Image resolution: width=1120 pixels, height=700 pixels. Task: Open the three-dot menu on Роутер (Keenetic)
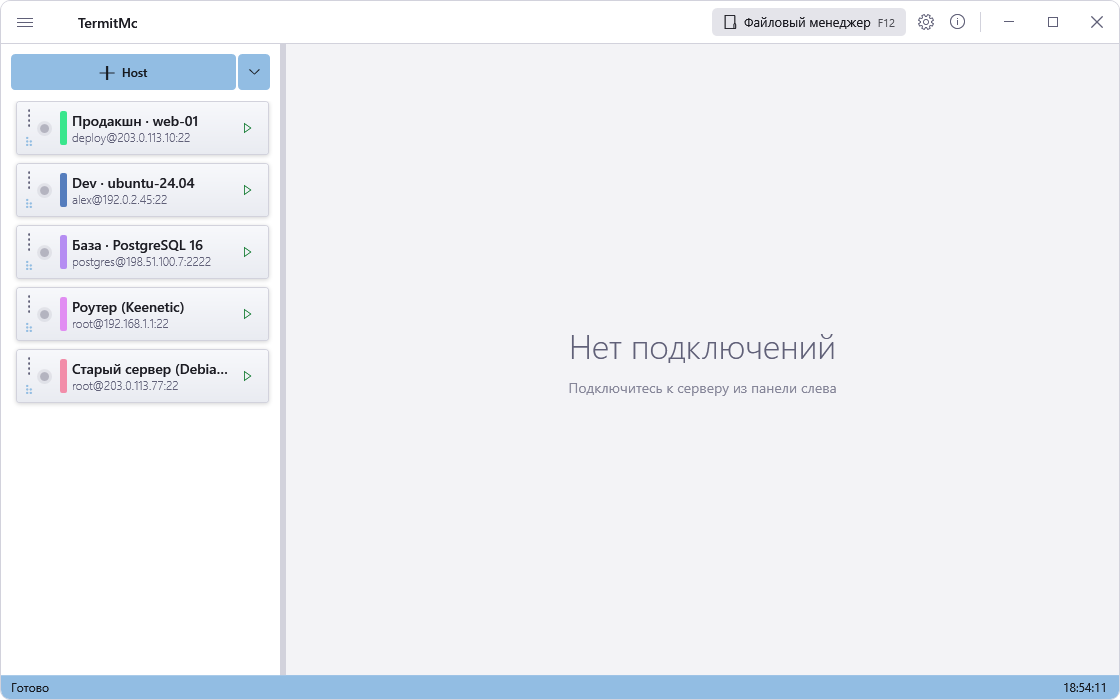(29, 304)
